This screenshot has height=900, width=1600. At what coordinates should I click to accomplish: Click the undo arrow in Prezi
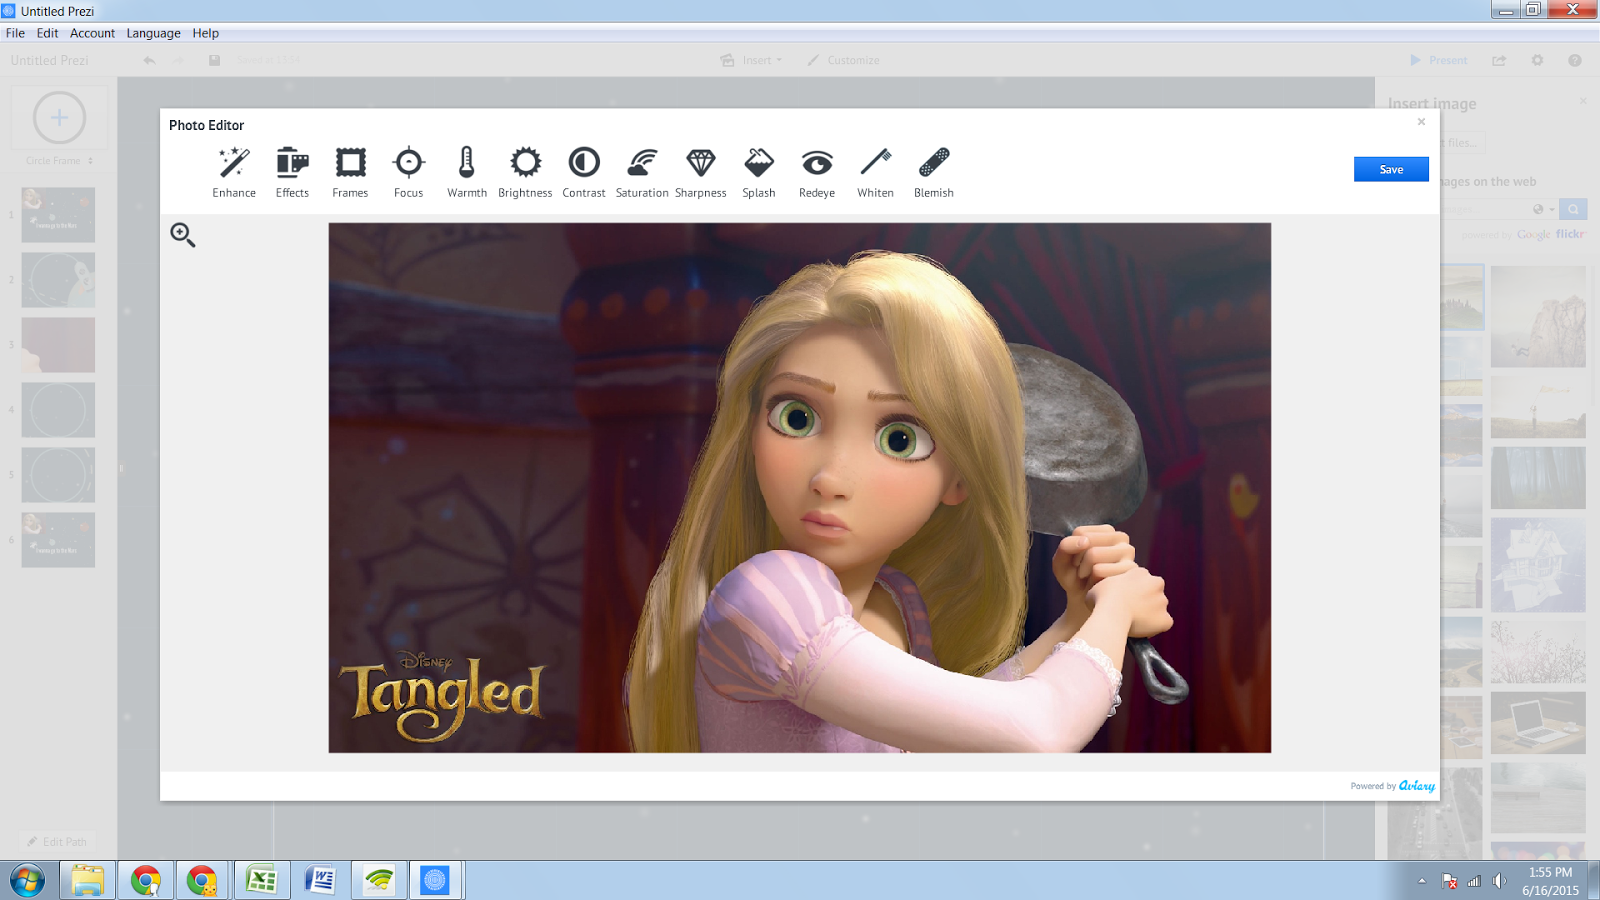click(x=149, y=60)
